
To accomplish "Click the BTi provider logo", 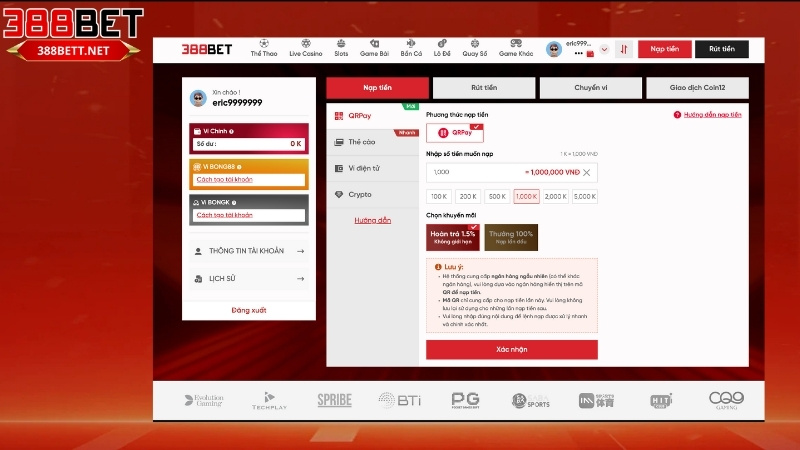I will (400, 401).
